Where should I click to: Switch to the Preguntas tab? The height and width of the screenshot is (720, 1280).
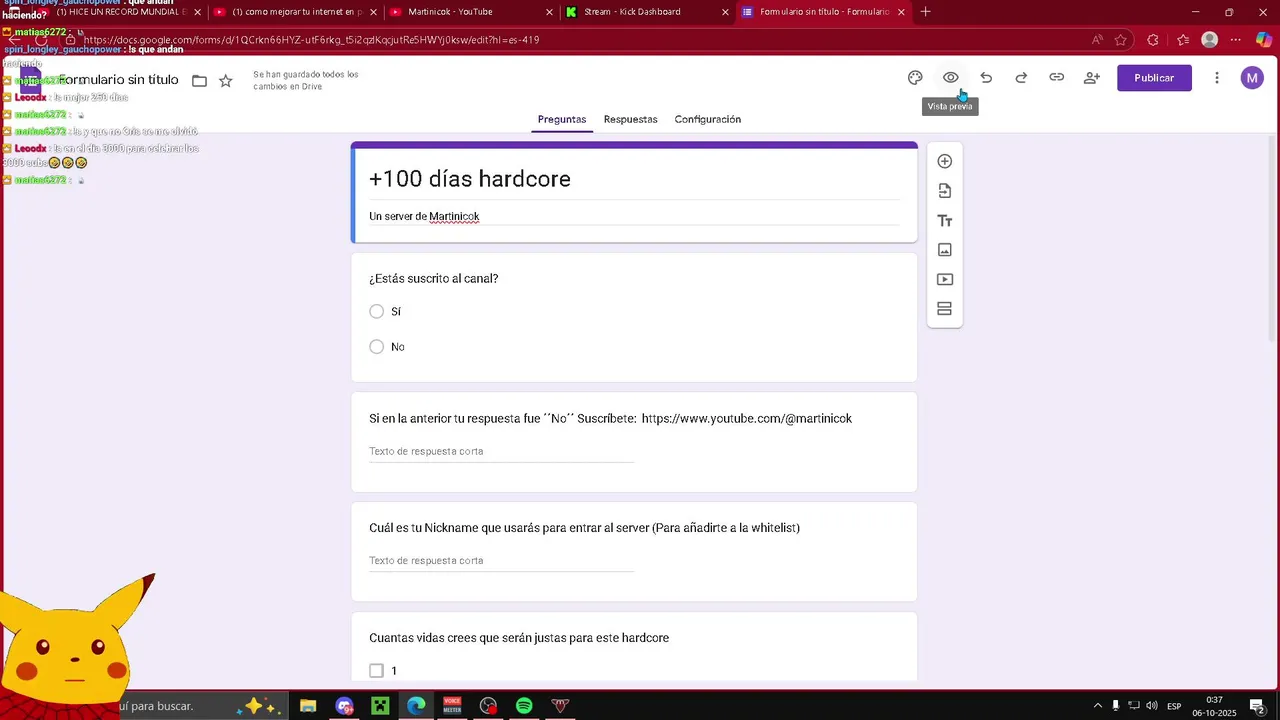coord(562,119)
